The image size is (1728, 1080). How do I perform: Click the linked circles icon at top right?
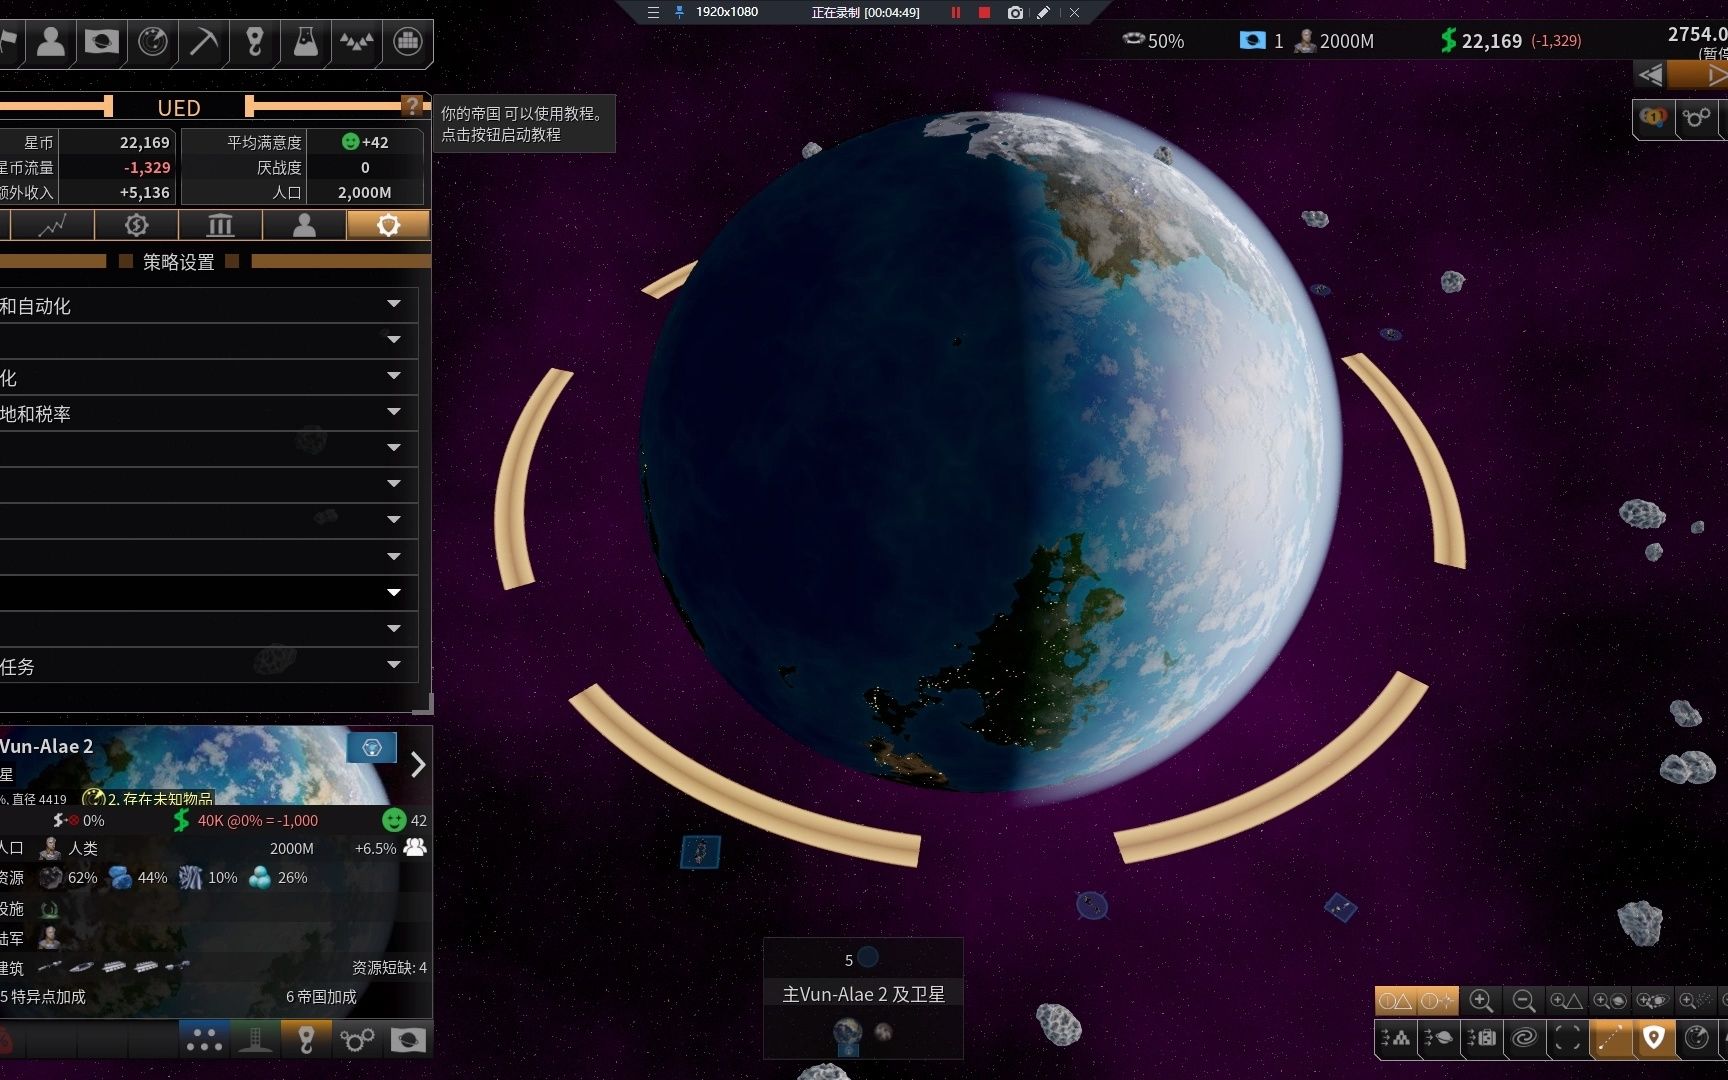point(1697,118)
